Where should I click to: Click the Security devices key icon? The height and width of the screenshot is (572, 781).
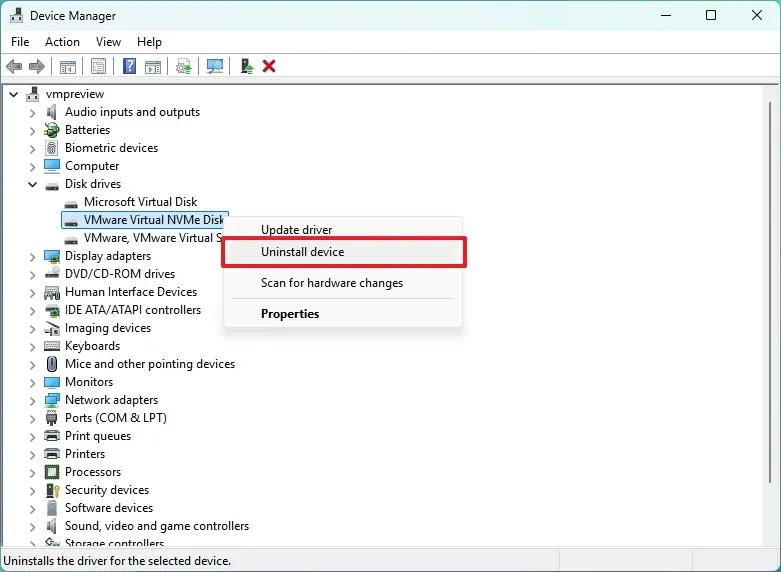[52, 490]
